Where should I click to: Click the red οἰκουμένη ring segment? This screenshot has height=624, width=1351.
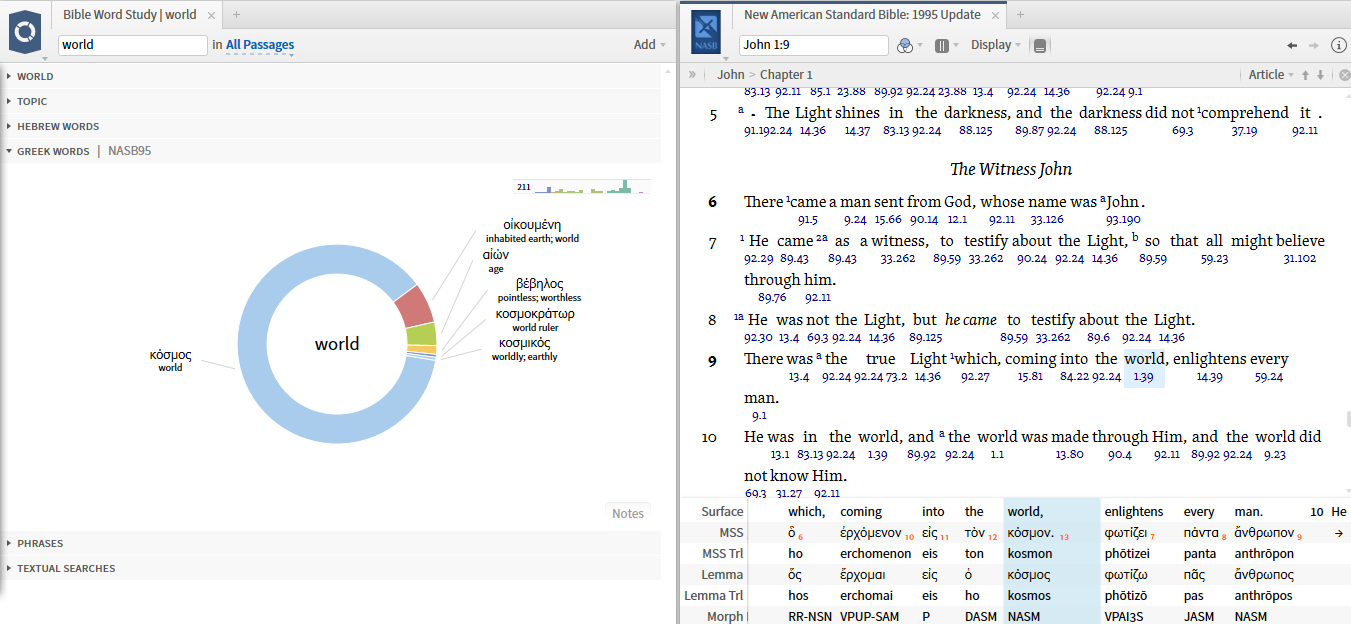[414, 307]
